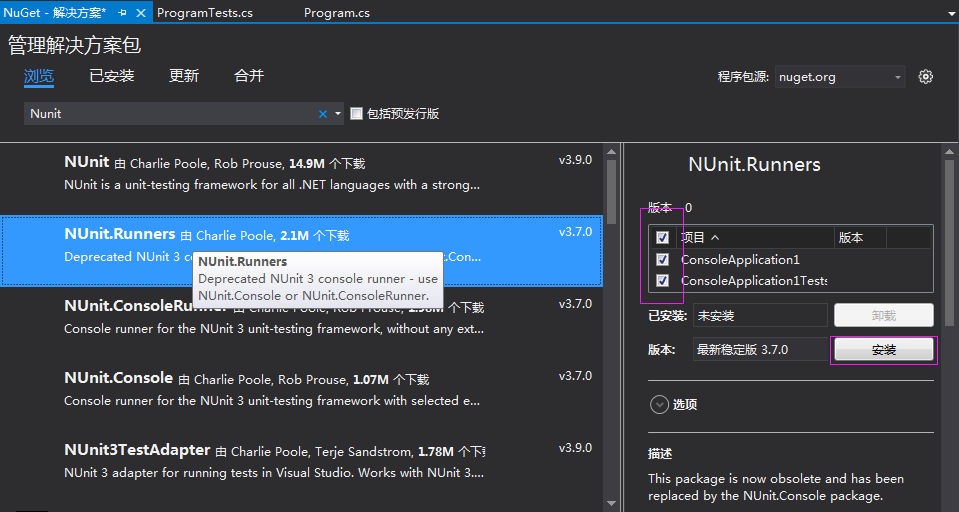Select the NUnit.Runners package row

click(302, 250)
